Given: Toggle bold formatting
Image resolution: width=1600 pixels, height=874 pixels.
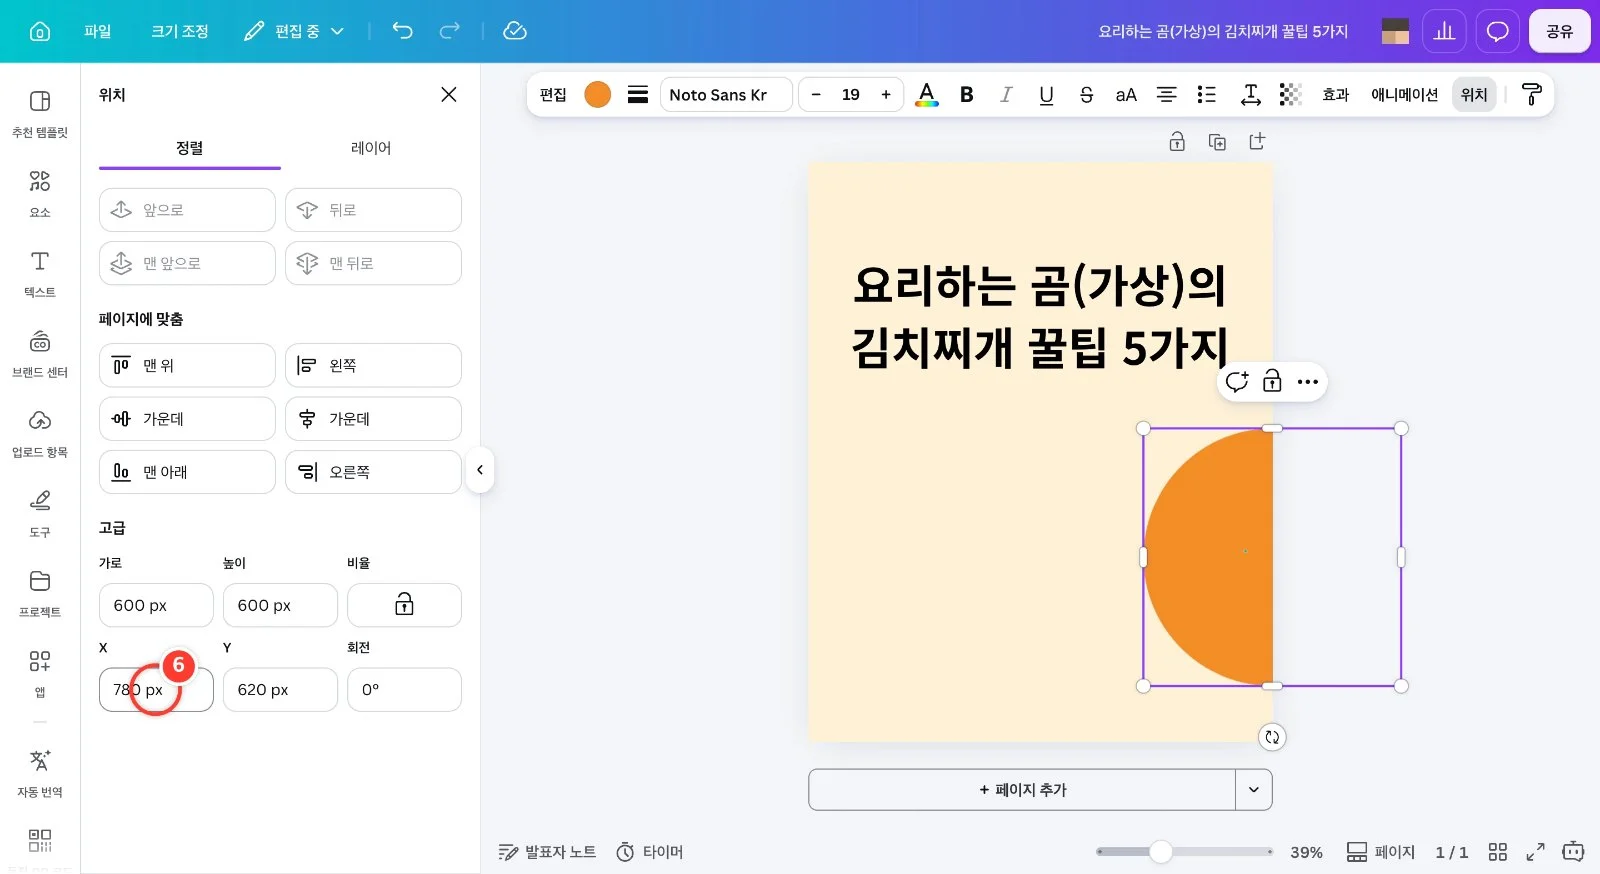Looking at the screenshot, I should pos(967,95).
